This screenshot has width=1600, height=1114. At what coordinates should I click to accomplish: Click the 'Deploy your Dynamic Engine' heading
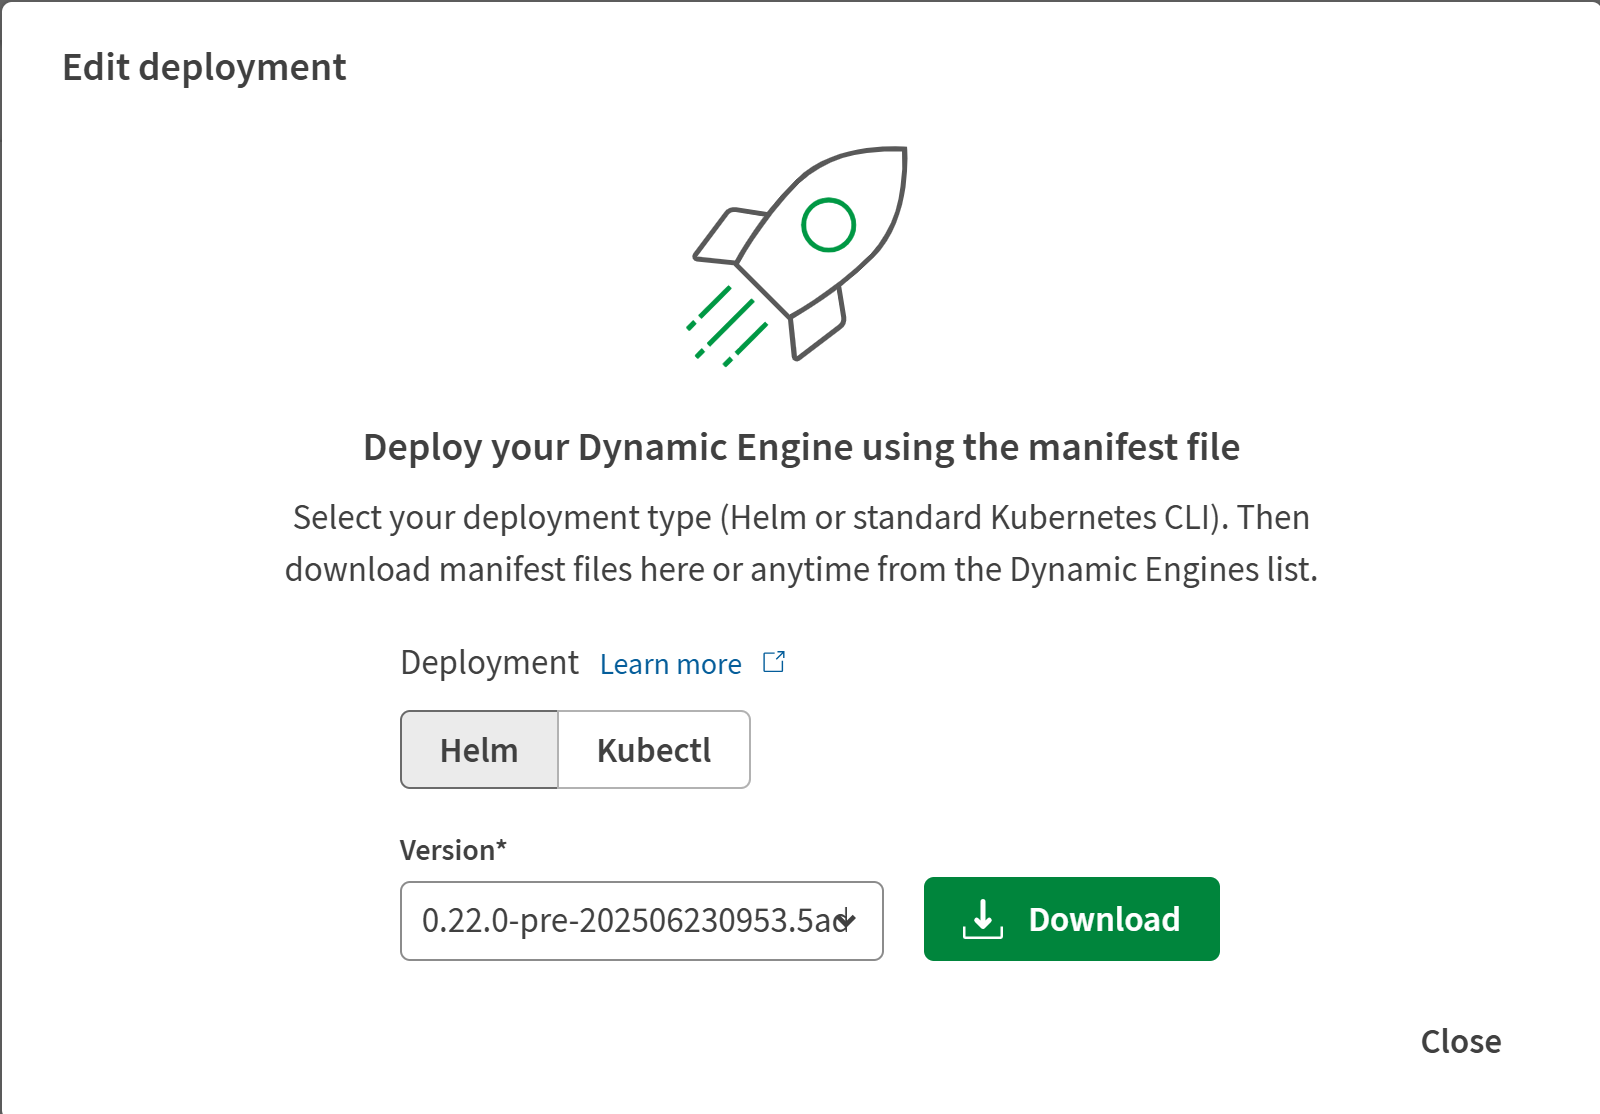coord(801,447)
